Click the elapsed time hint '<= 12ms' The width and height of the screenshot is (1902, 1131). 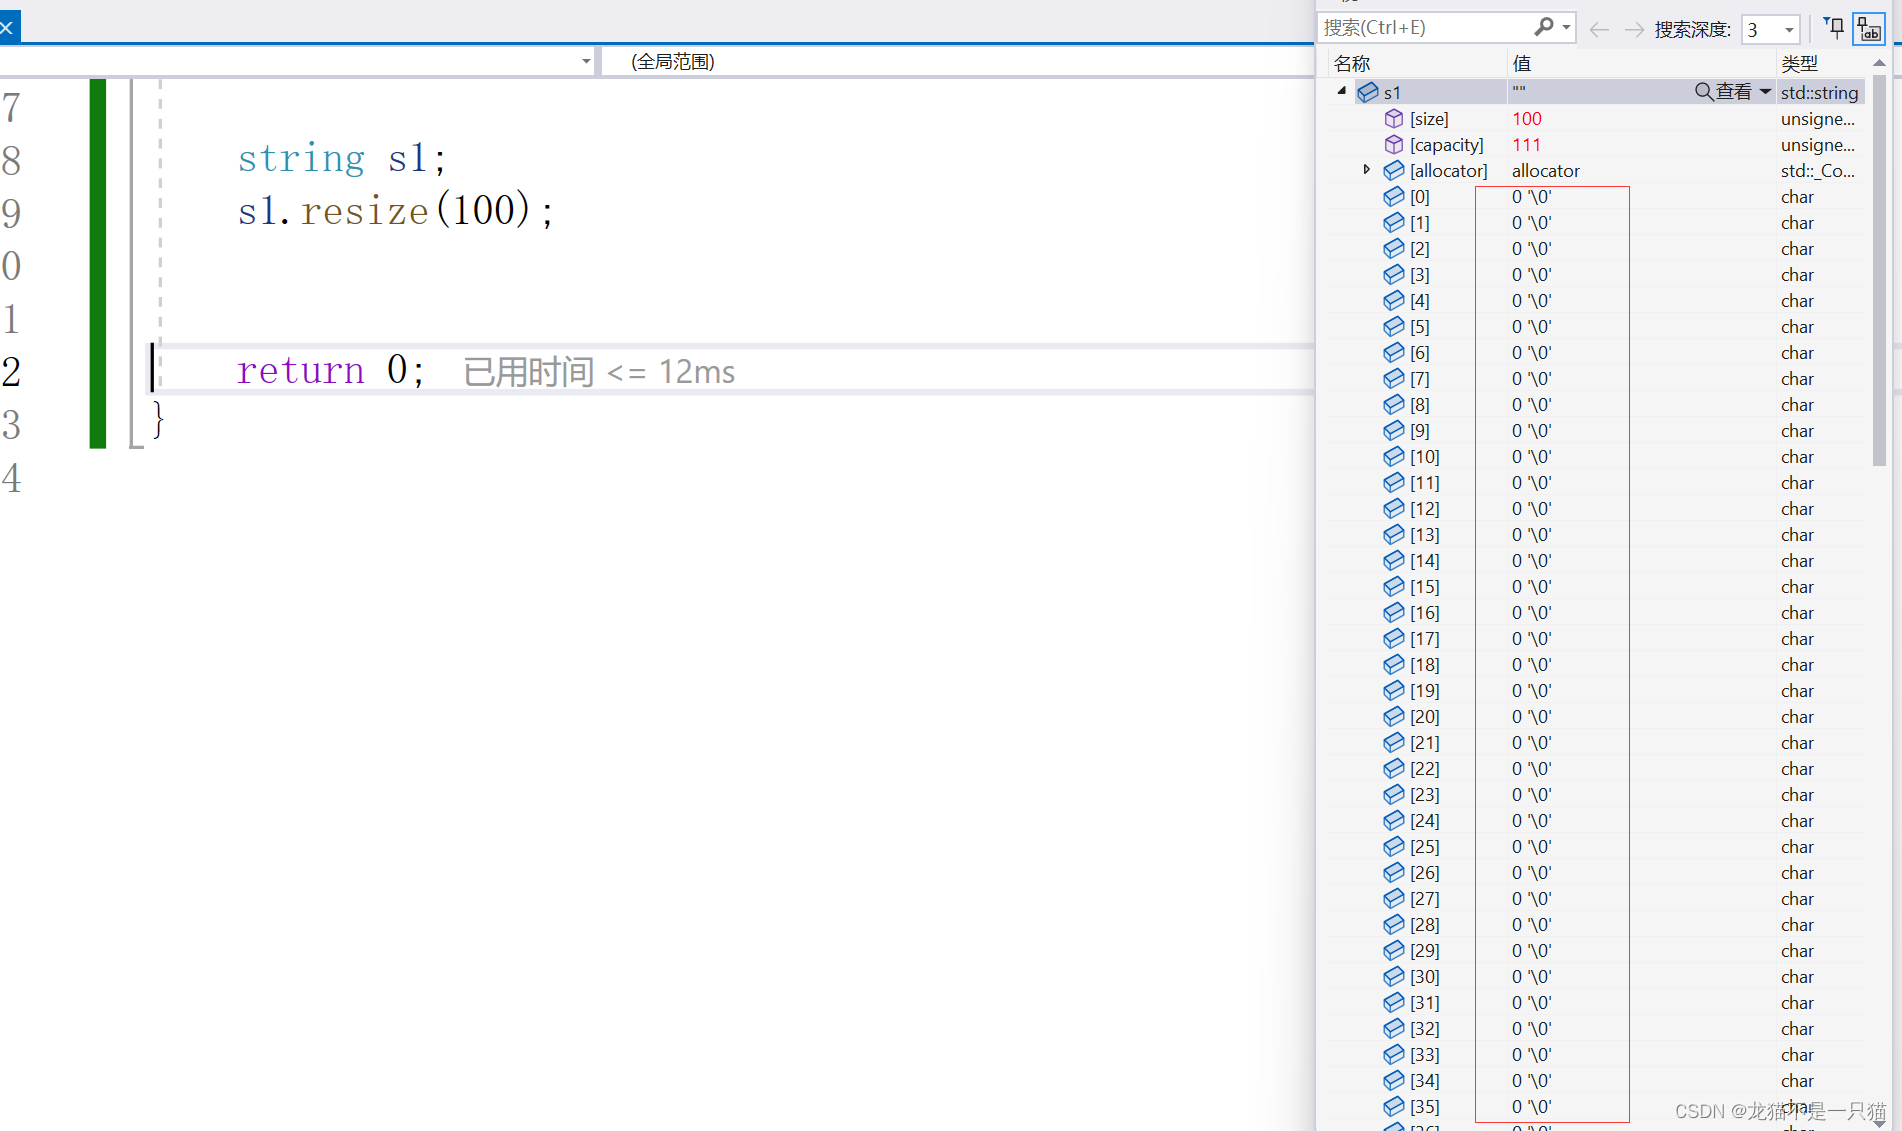coord(671,372)
